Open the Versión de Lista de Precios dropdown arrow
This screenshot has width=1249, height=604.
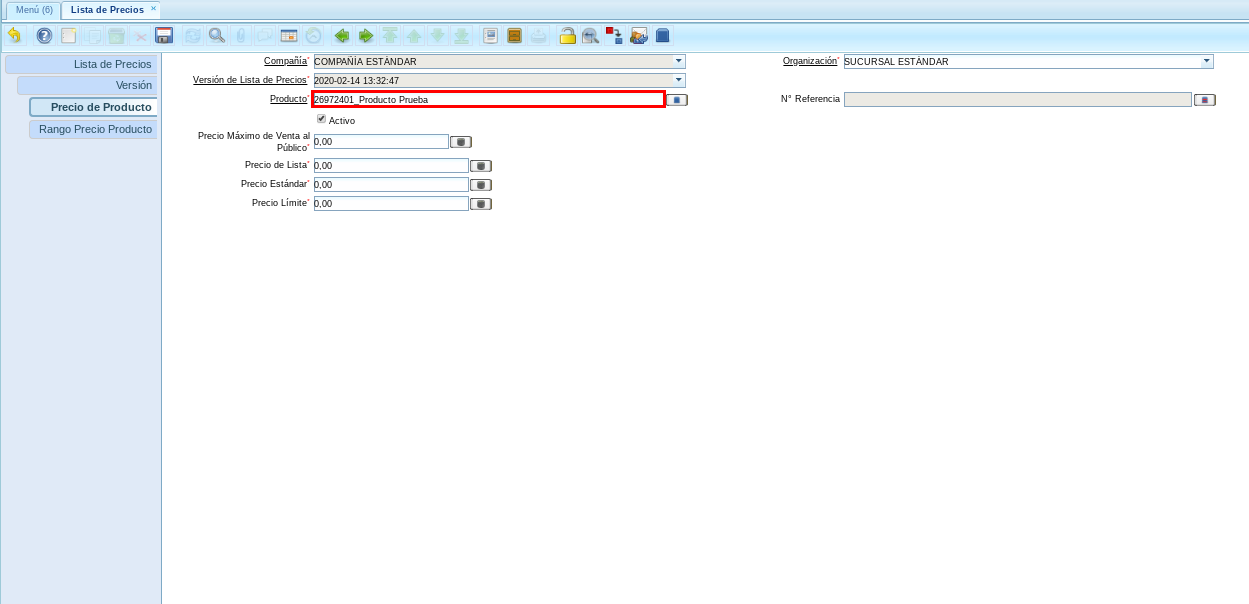678,80
